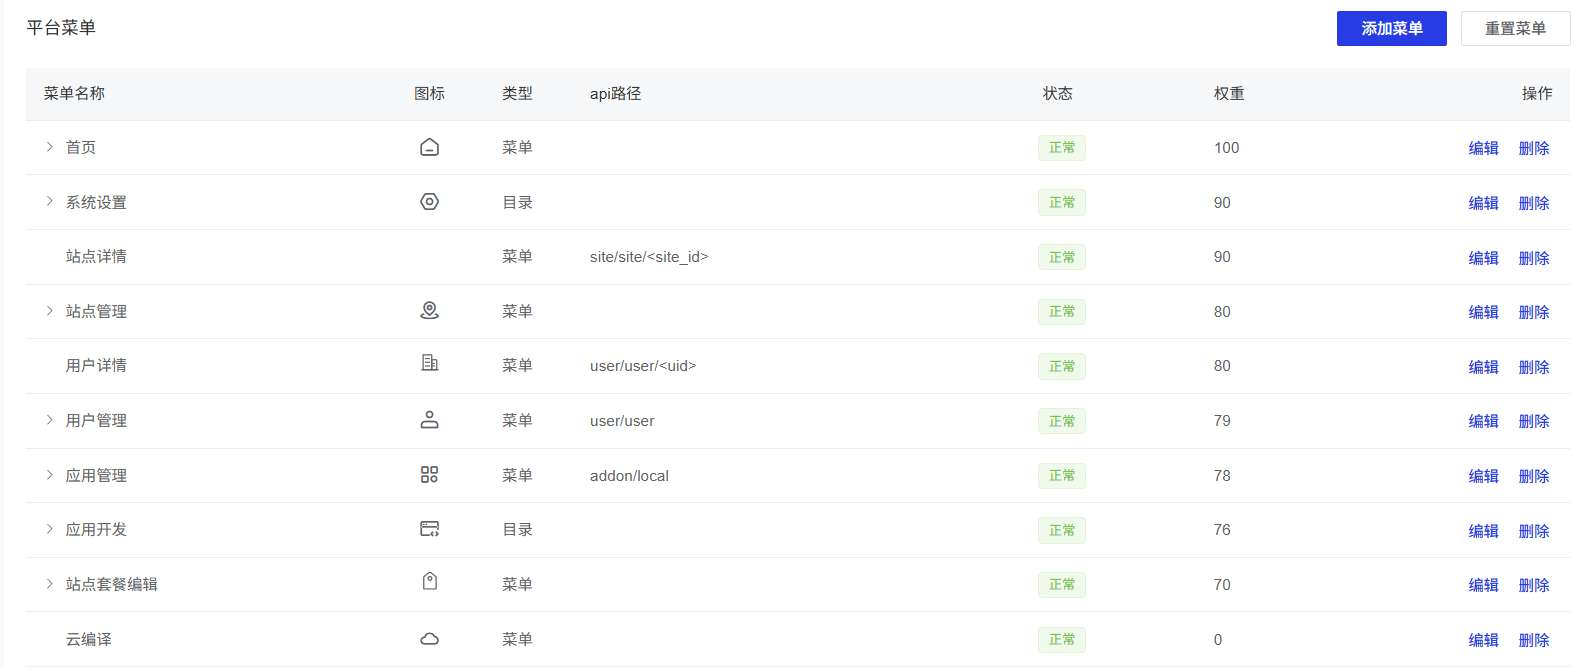Click the 添加菜单 button

(1391, 29)
